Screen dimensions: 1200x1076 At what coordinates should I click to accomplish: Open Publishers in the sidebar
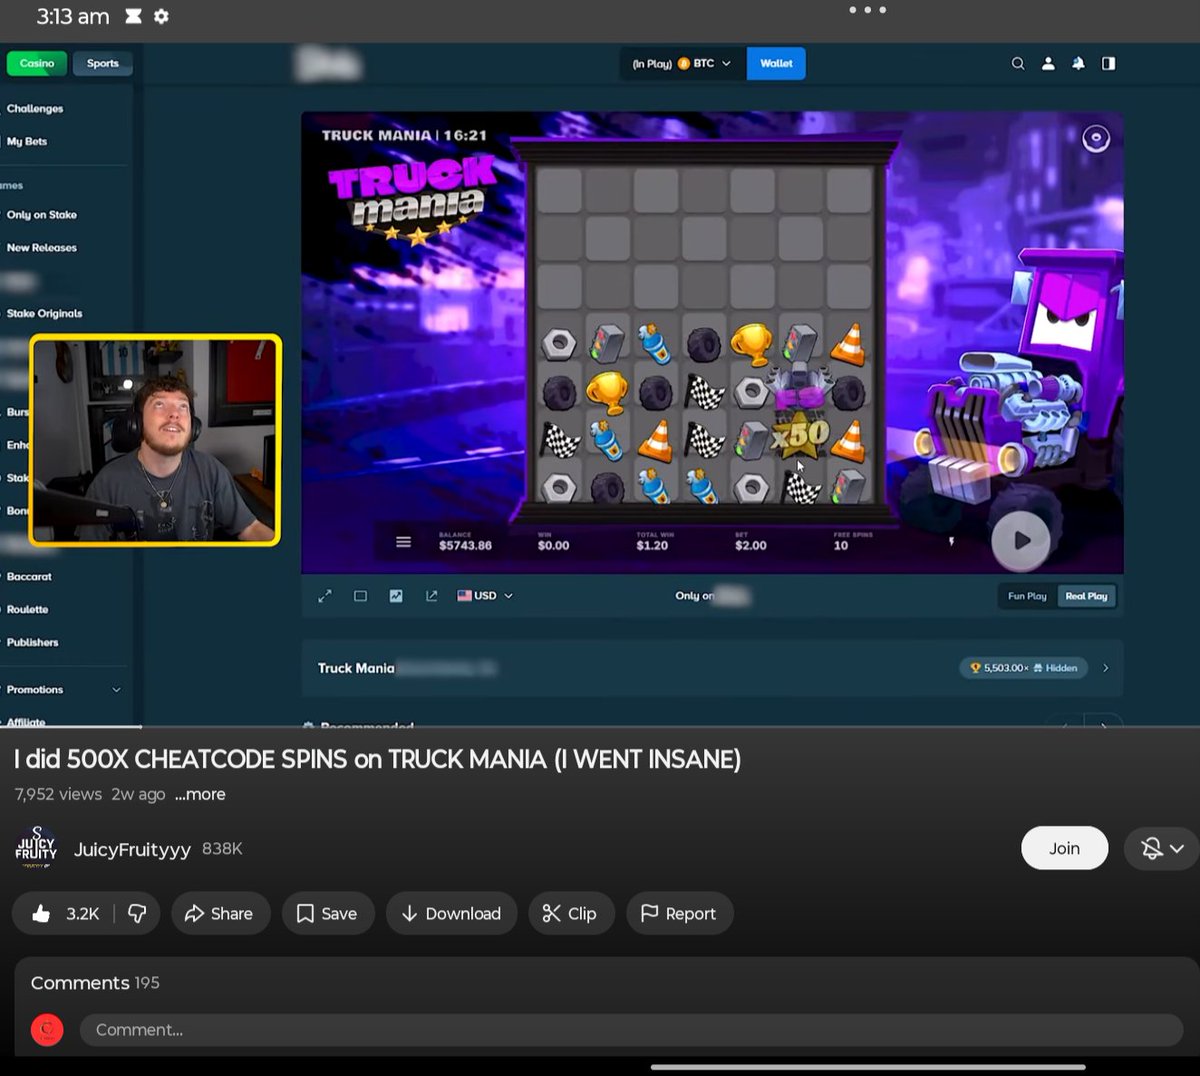[x=32, y=643]
